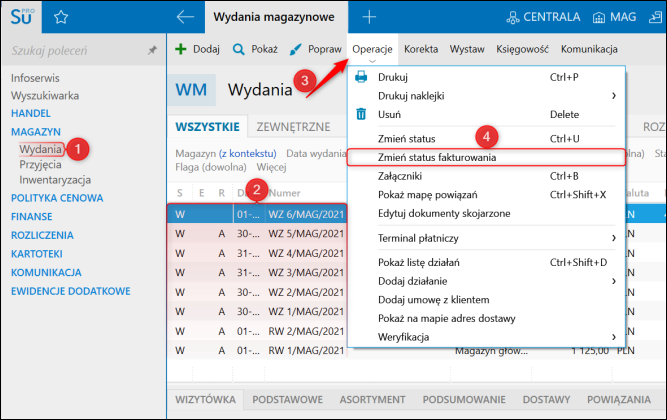Click the trash icon next to Usuń
This screenshot has width=667, height=420.
(x=361, y=114)
